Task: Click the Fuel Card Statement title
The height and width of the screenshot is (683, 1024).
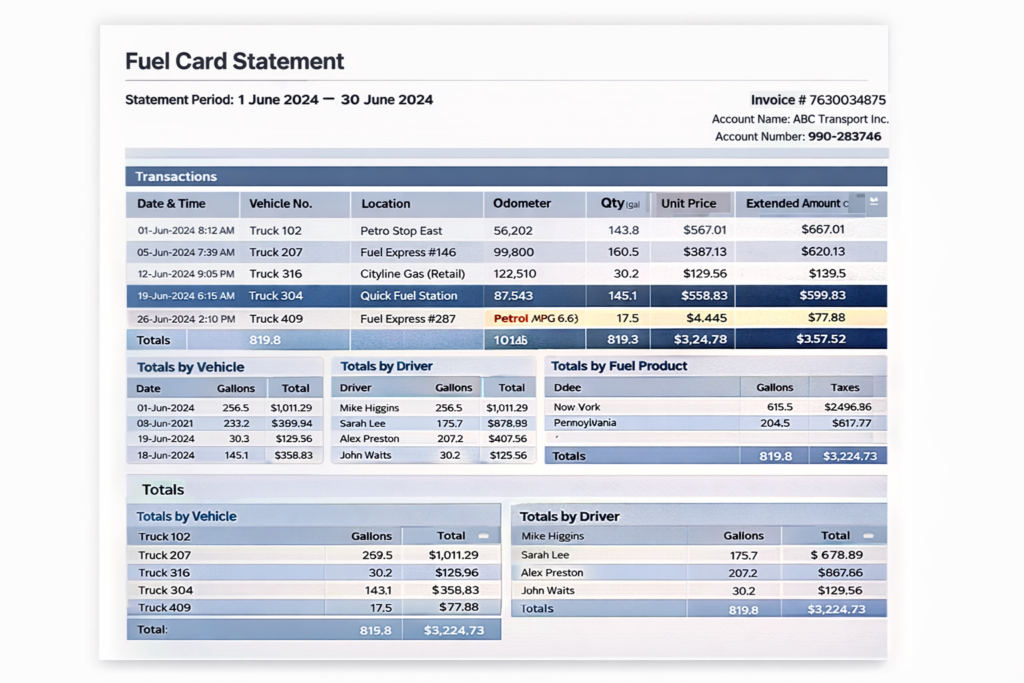Action: tap(235, 61)
